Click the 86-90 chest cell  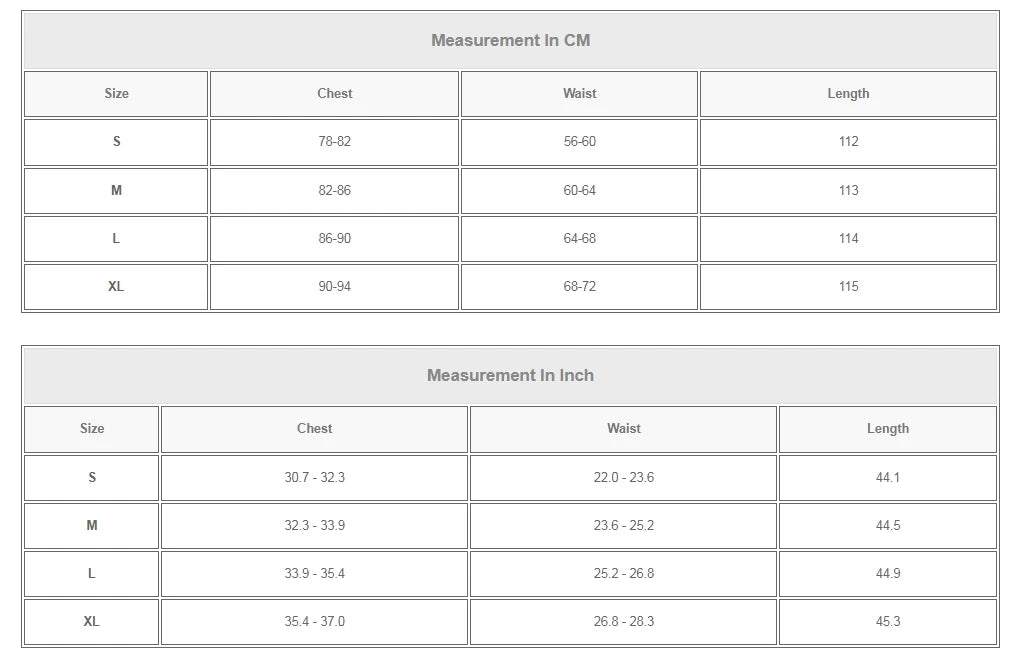click(335, 239)
